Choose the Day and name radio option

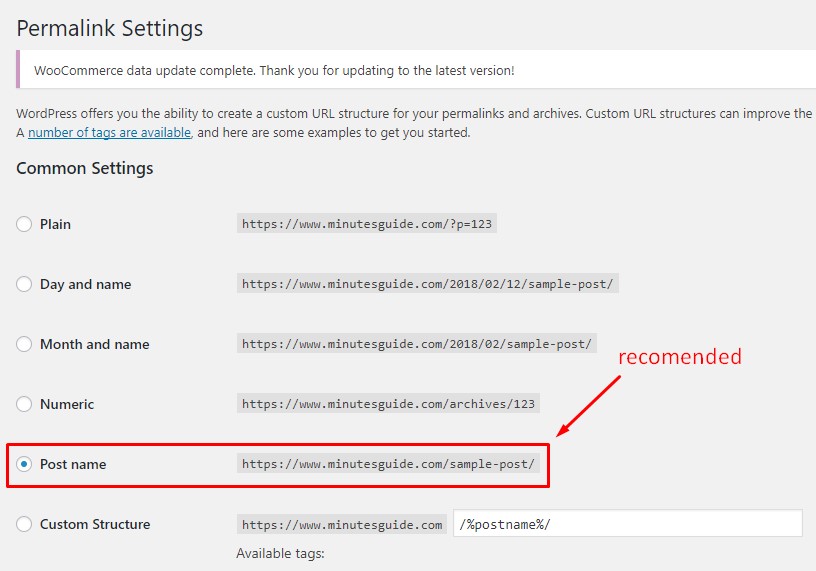(x=24, y=284)
